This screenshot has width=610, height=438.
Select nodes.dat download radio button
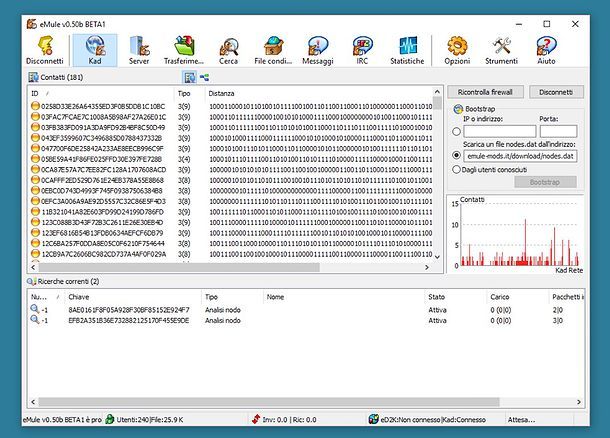point(457,155)
